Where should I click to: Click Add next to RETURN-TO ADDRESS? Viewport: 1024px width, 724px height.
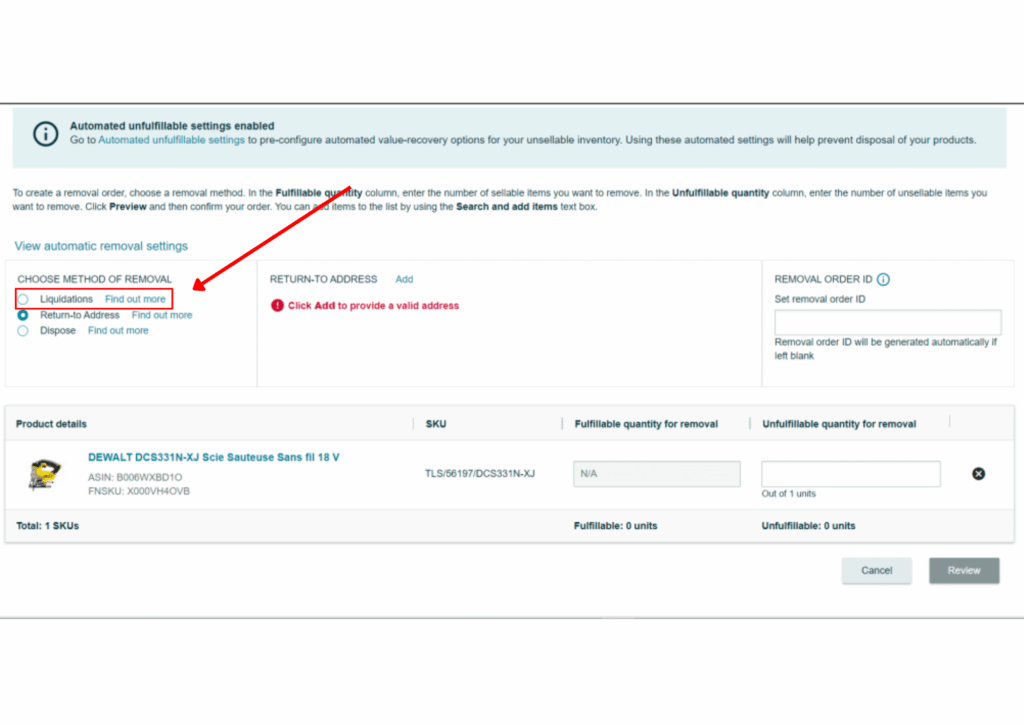(x=404, y=279)
